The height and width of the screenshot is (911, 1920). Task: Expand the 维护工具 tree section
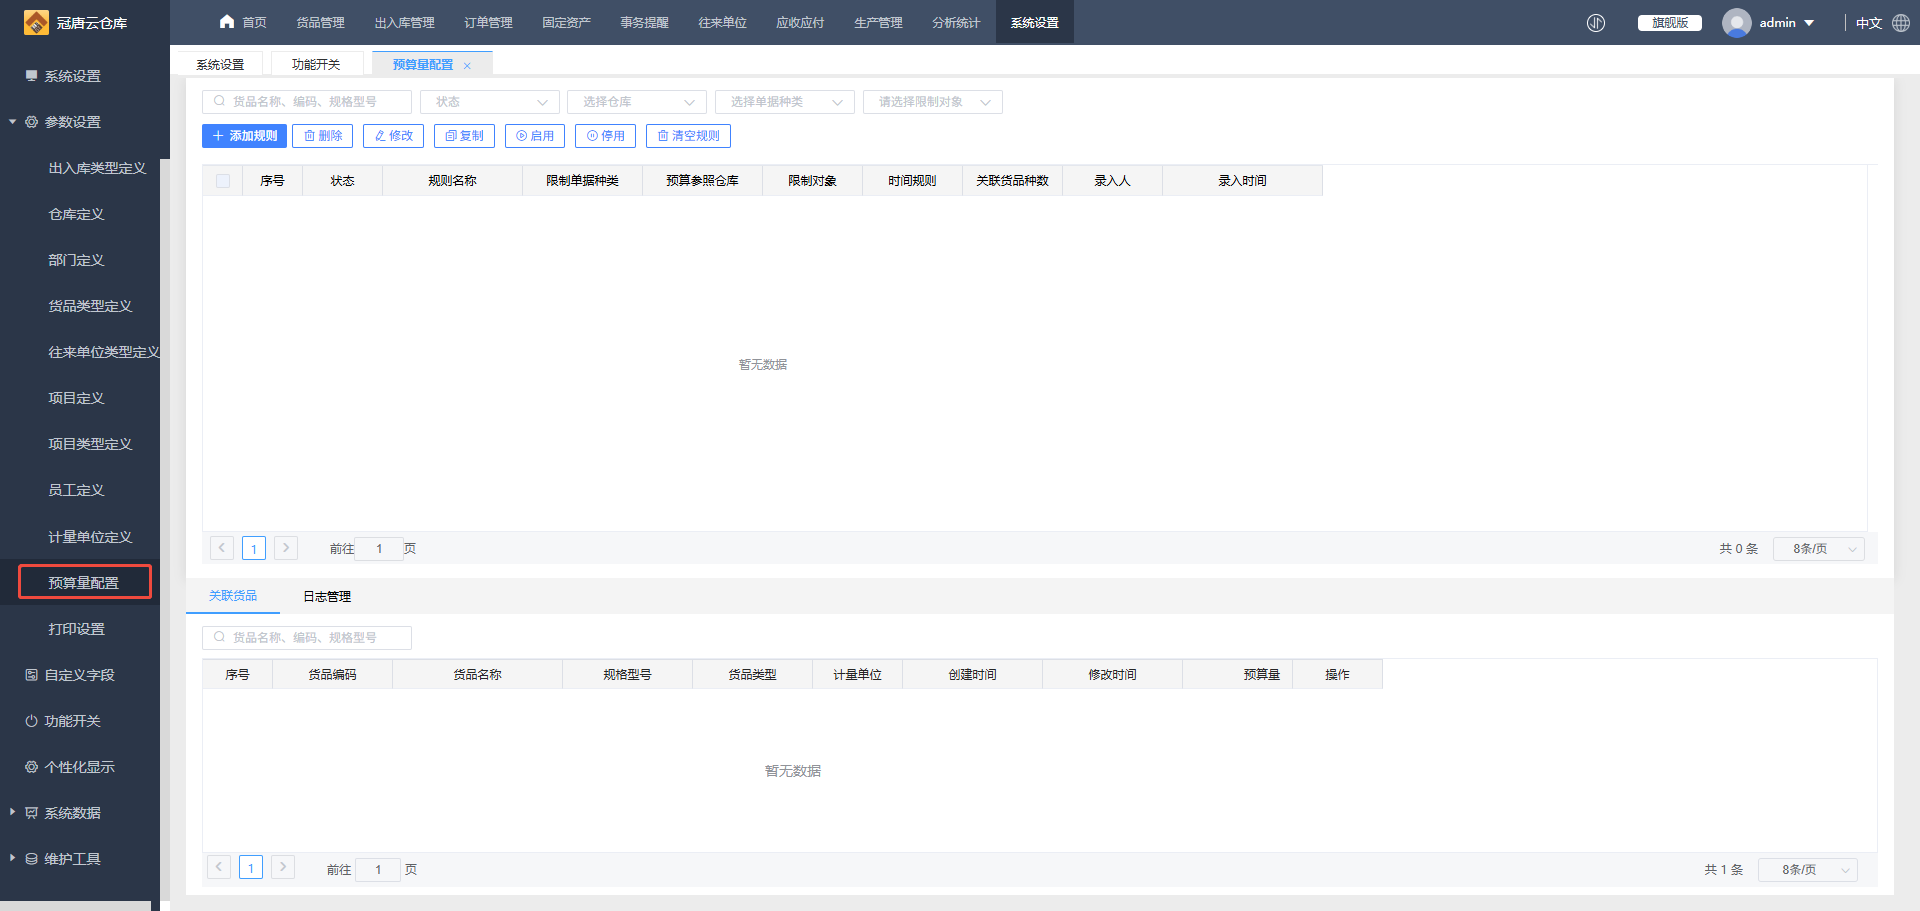pos(12,858)
